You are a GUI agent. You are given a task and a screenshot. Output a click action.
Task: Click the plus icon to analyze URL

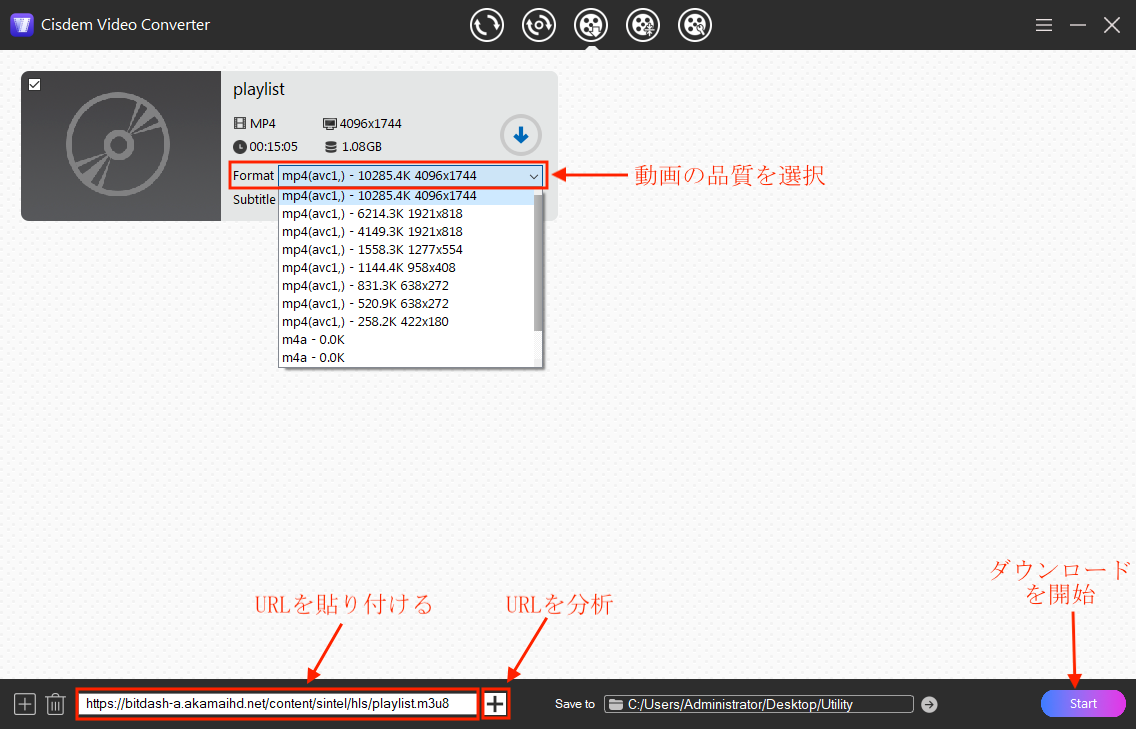pyautogui.click(x=495, y=704)
